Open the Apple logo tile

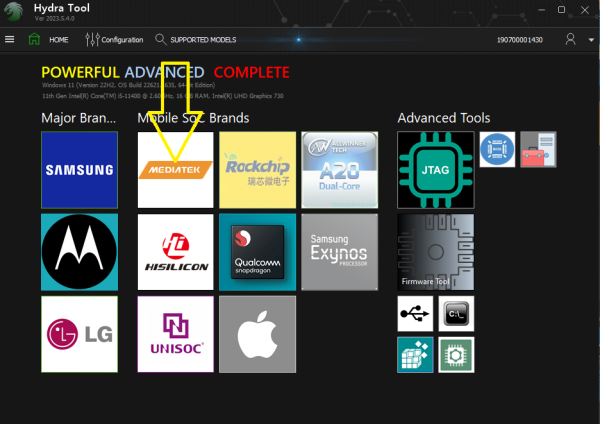point(258,334)
